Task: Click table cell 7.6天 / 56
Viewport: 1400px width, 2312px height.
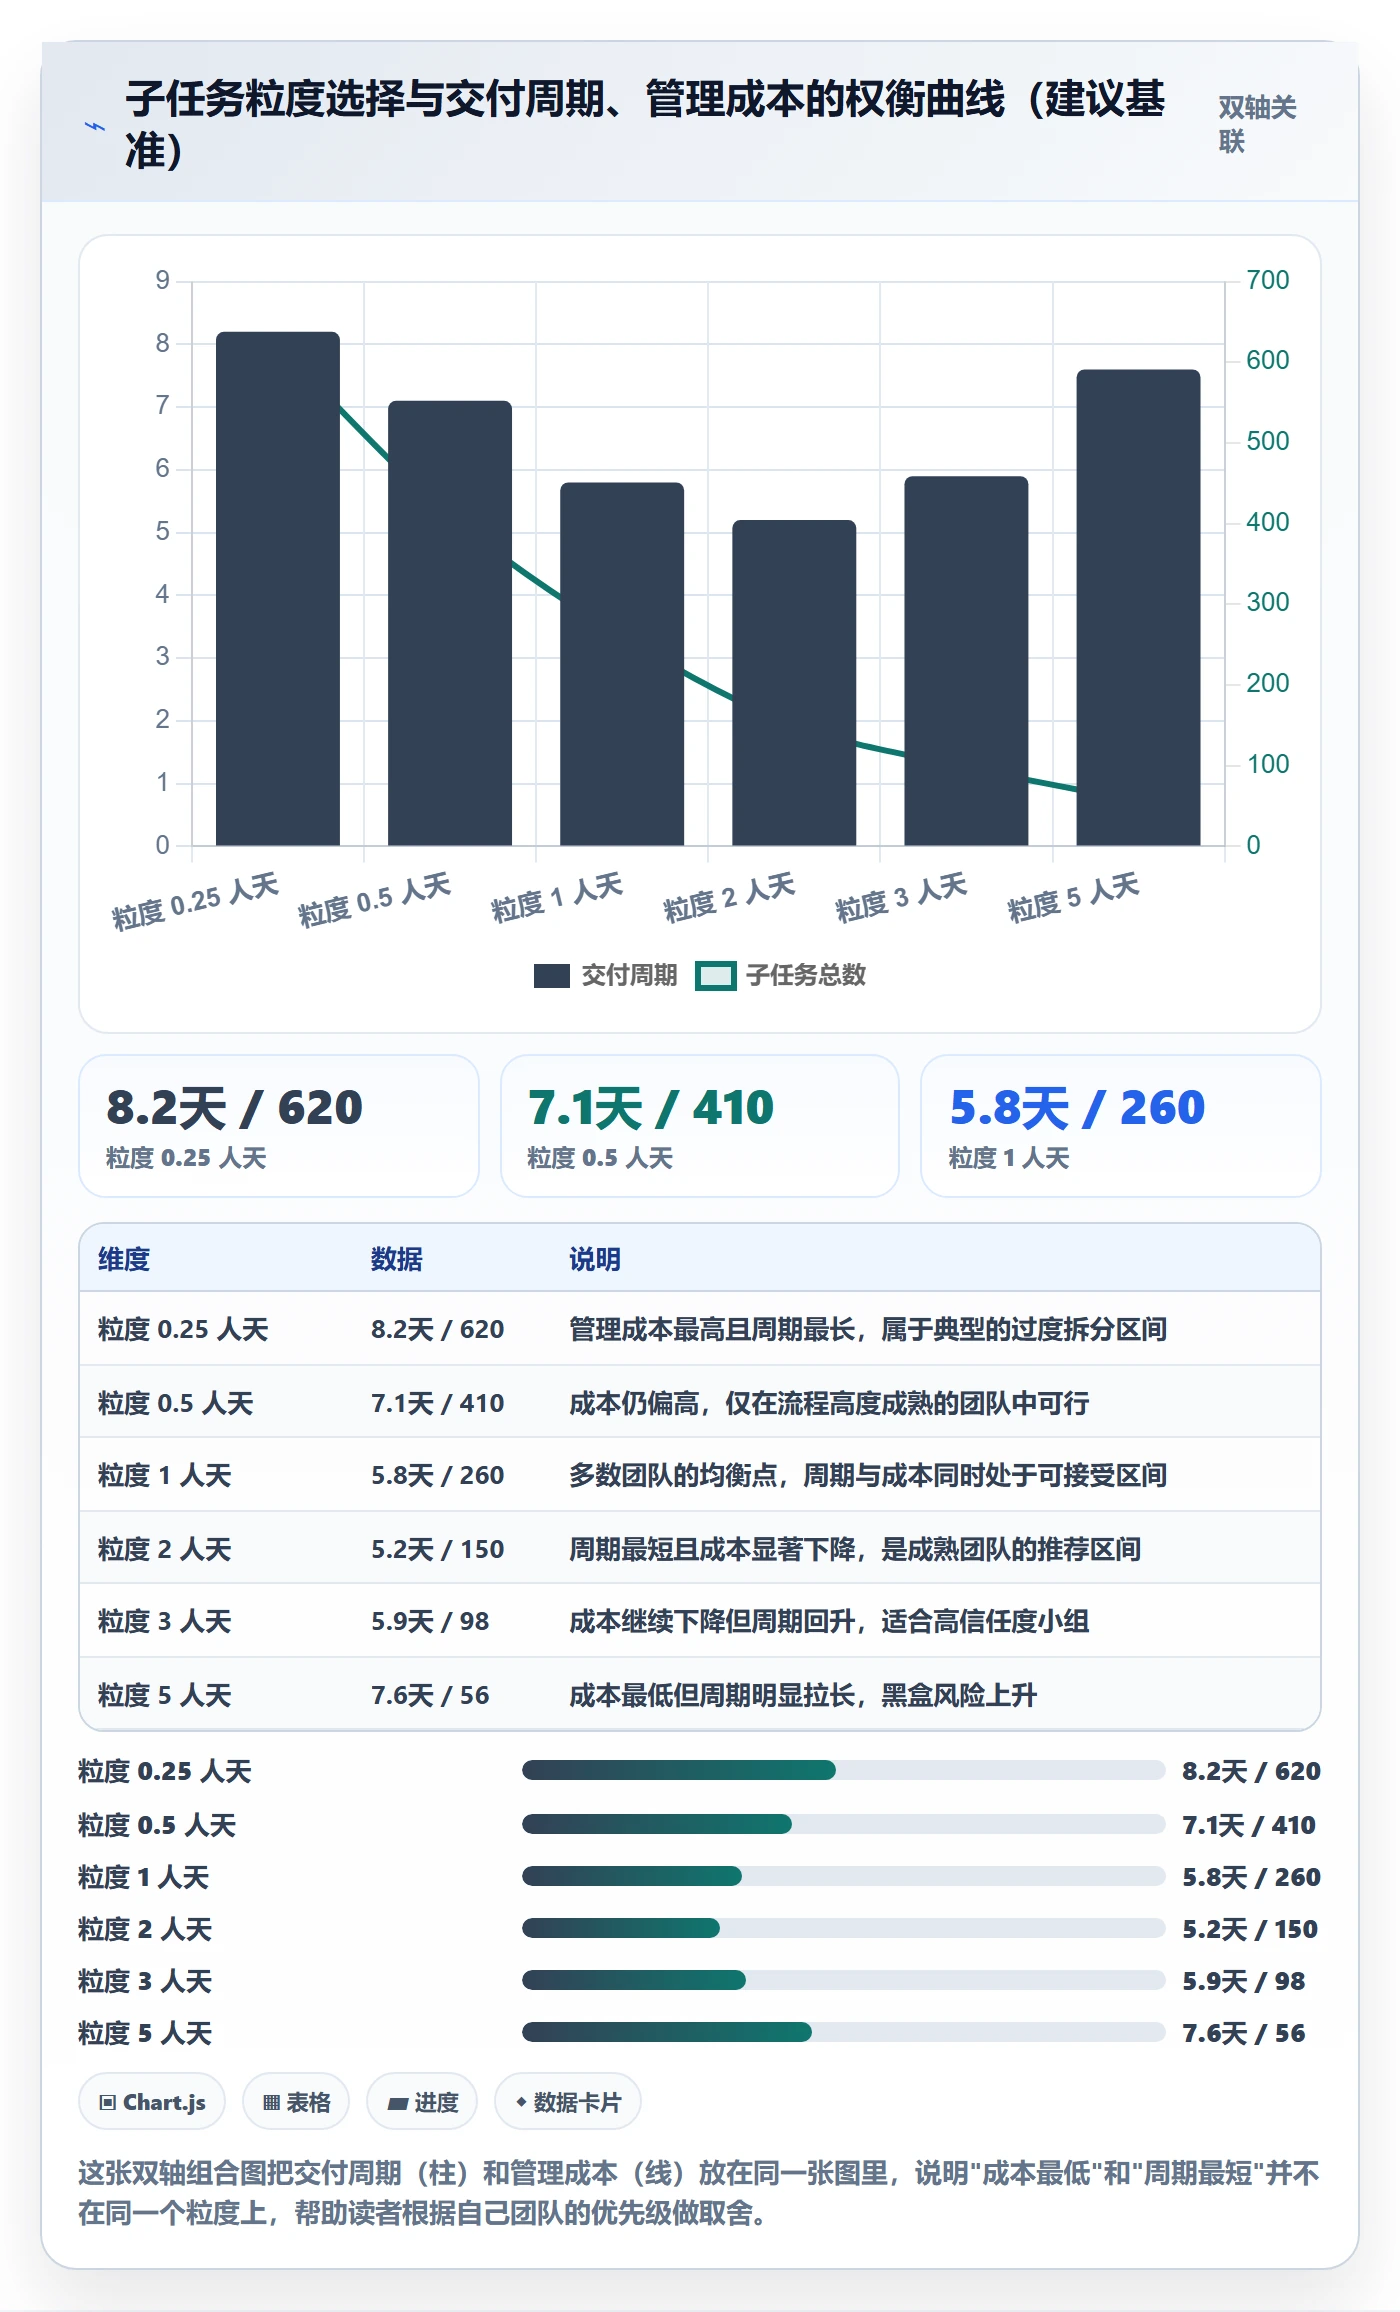Action: click(x=430, y=1695)
